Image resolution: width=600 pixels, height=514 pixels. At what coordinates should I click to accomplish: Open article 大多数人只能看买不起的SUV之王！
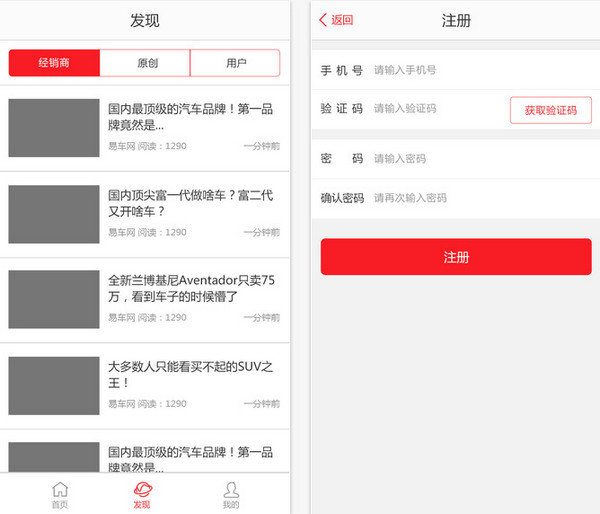tap(191, 374)
